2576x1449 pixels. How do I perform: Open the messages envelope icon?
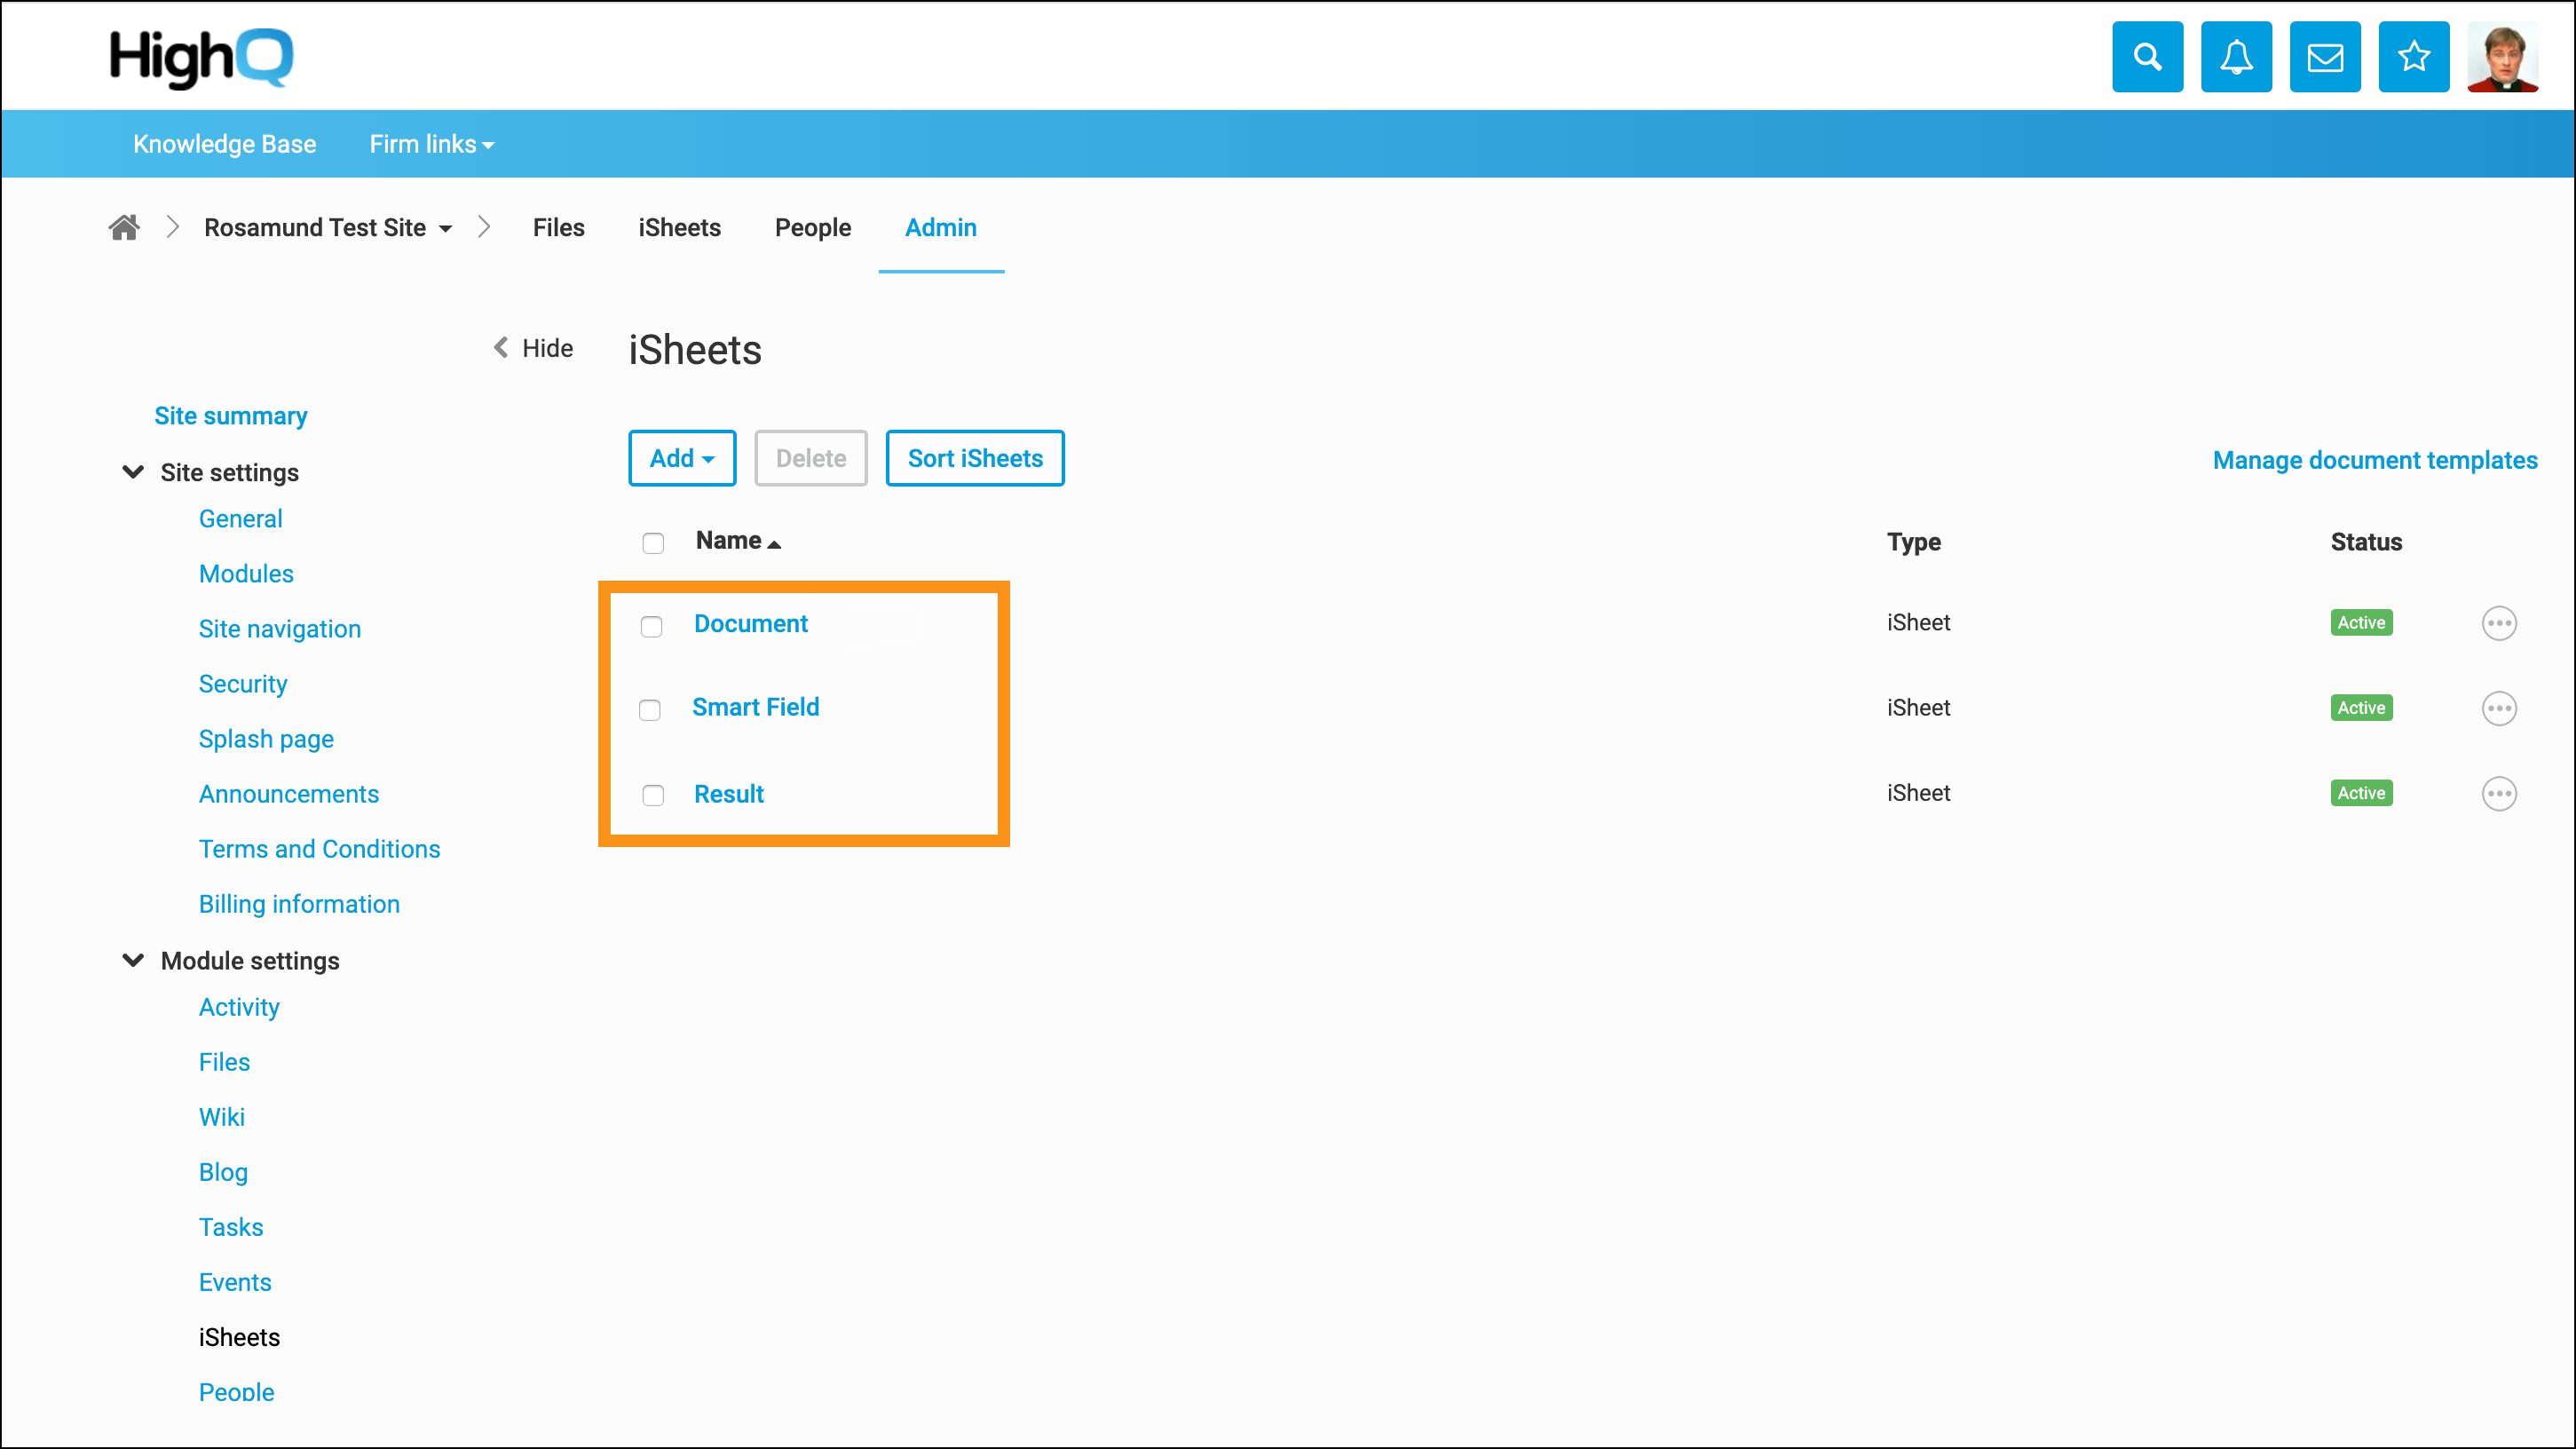tap(2325, 57)
